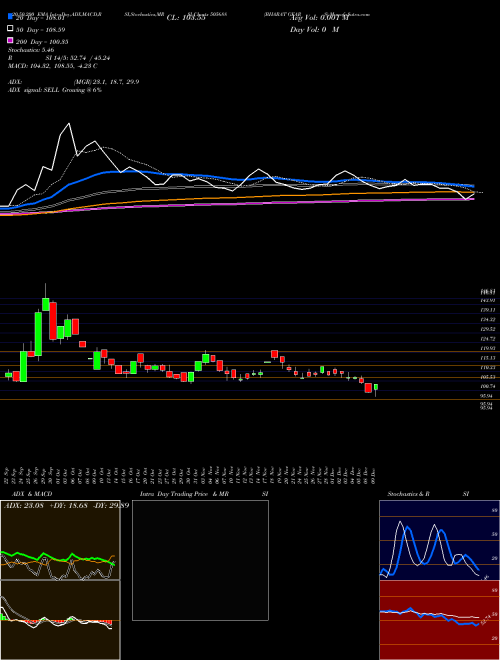500x660 pixels.
Task: Click the Stochastics 5.46 reading
Action: (31, 50)
